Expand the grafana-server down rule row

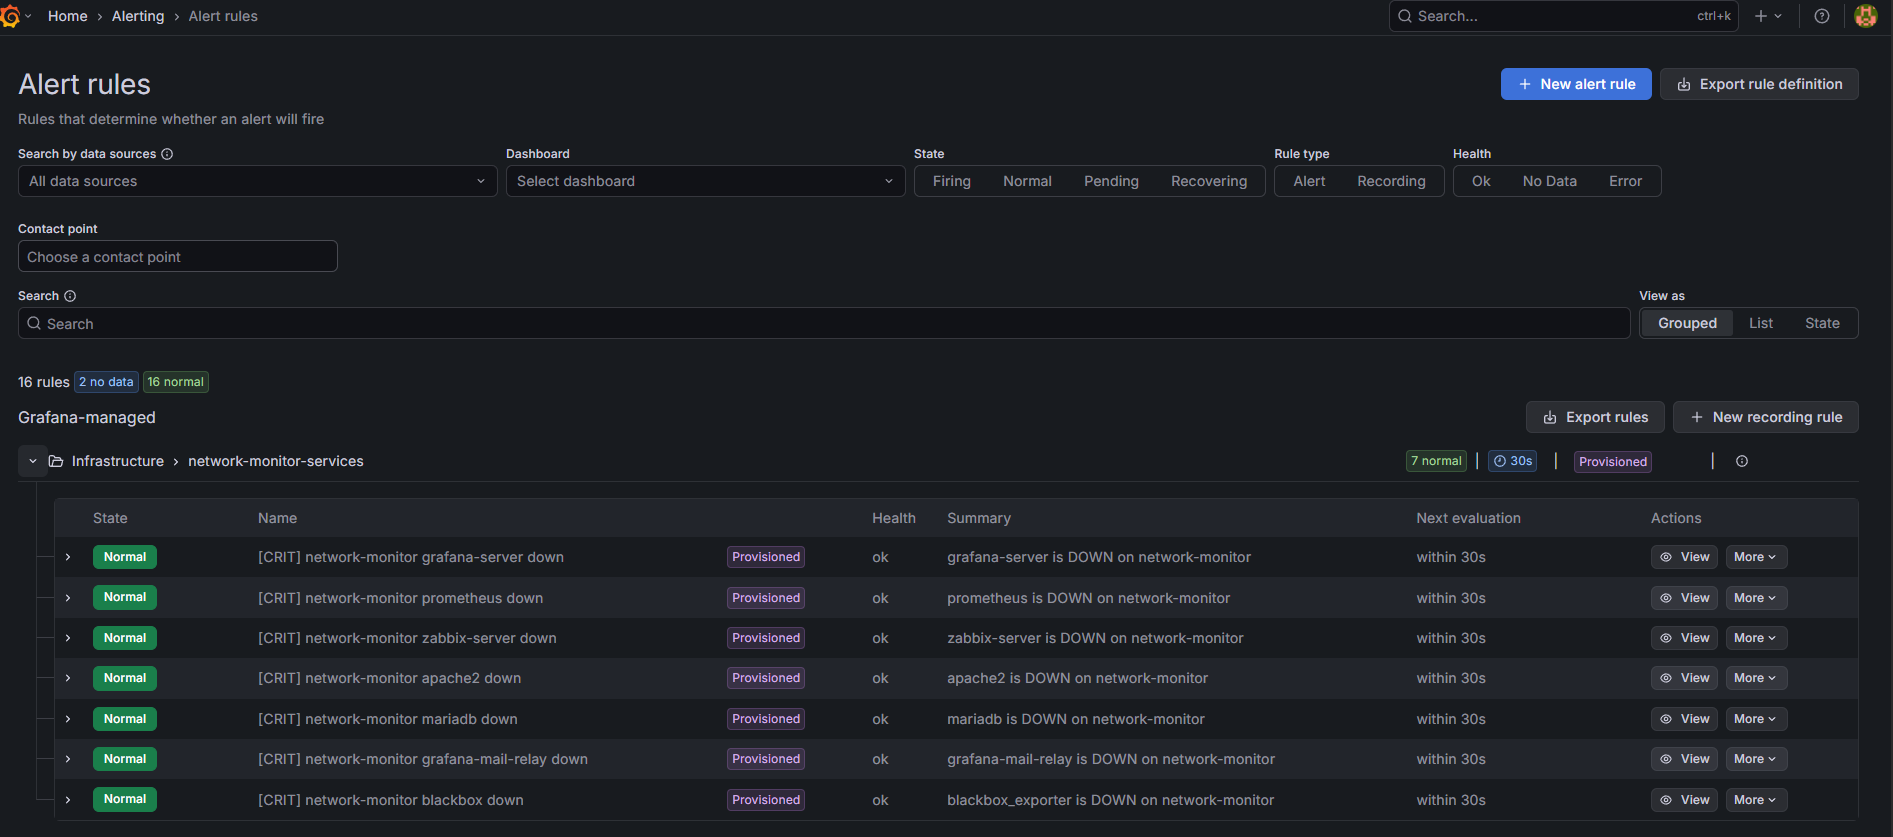pyautogui.click(x=68, y=557)
